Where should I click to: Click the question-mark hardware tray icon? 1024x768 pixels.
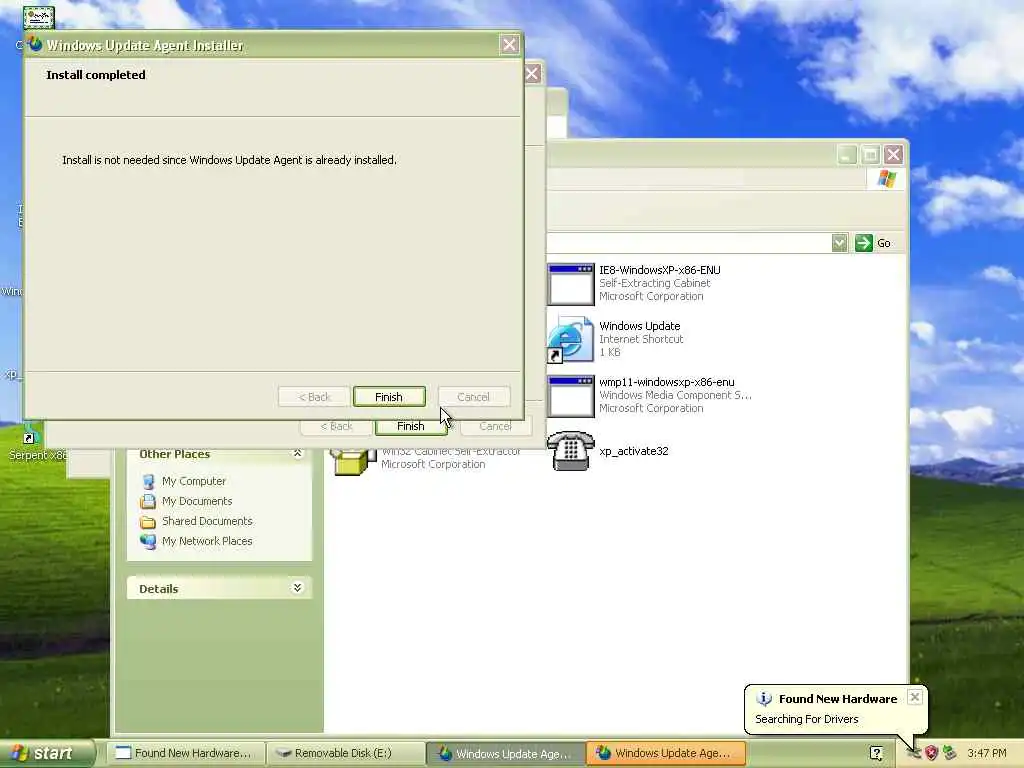[876, 753]
